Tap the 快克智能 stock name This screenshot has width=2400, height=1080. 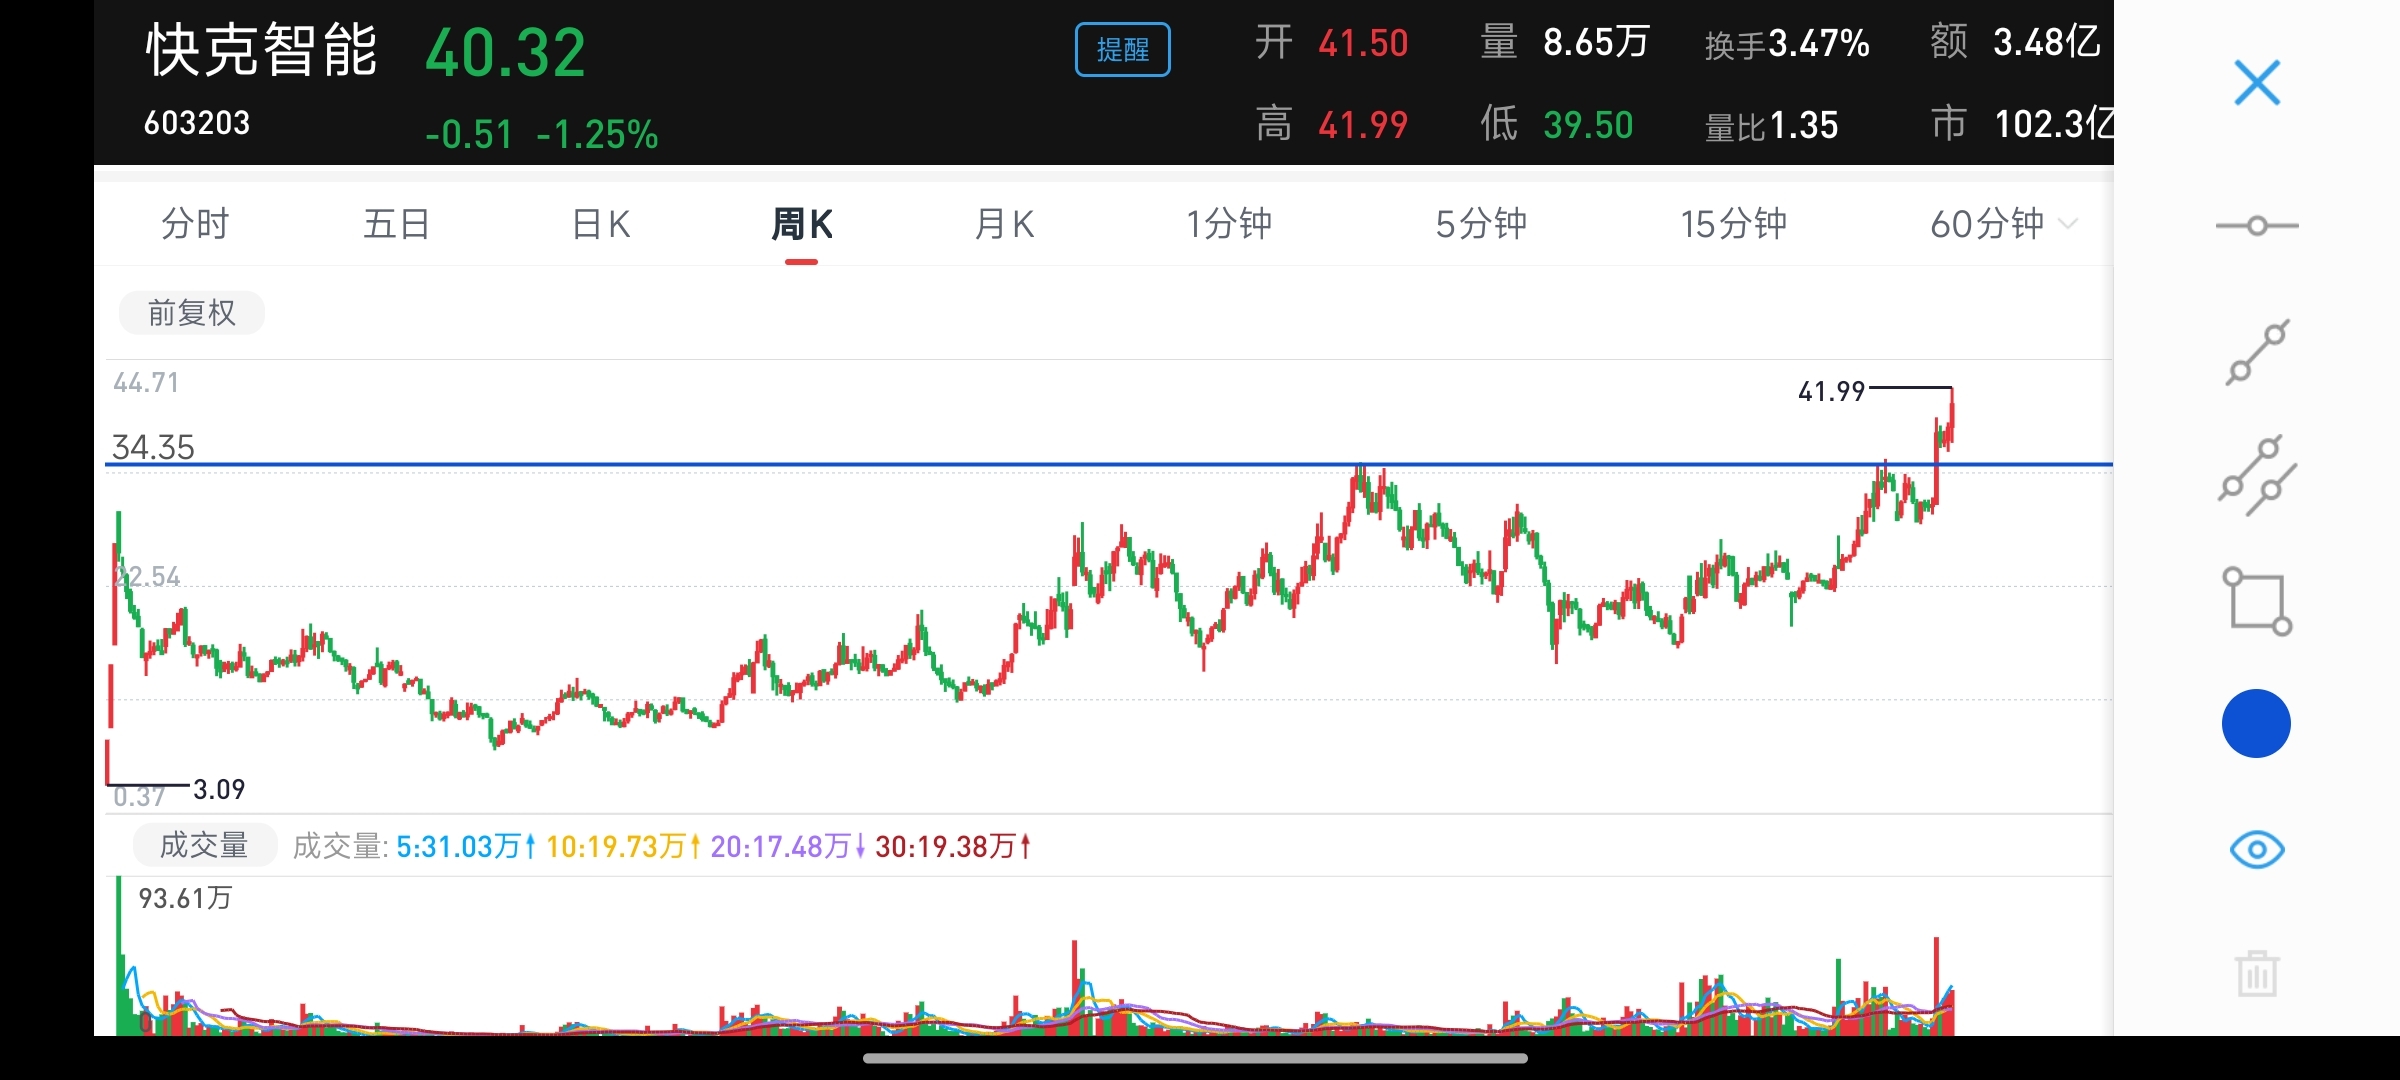click(x=262, y=50)
